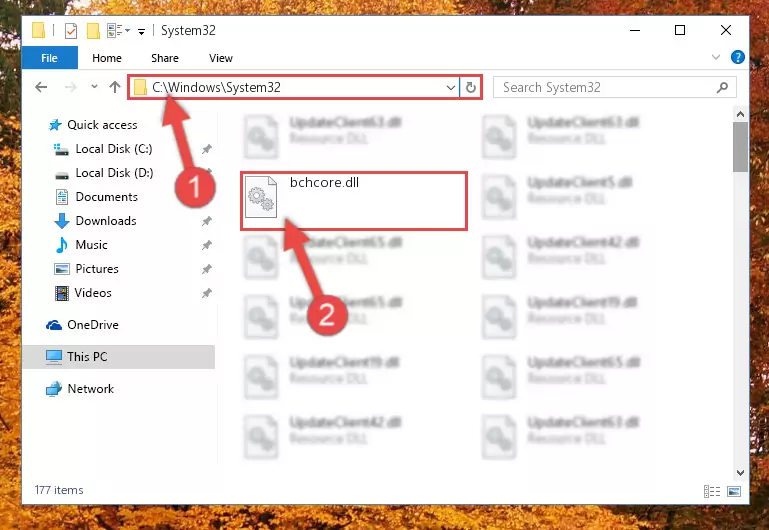The image size is (769, 530).
Task: Switch to the Share ribbon tab
Action: click(165, 58)
